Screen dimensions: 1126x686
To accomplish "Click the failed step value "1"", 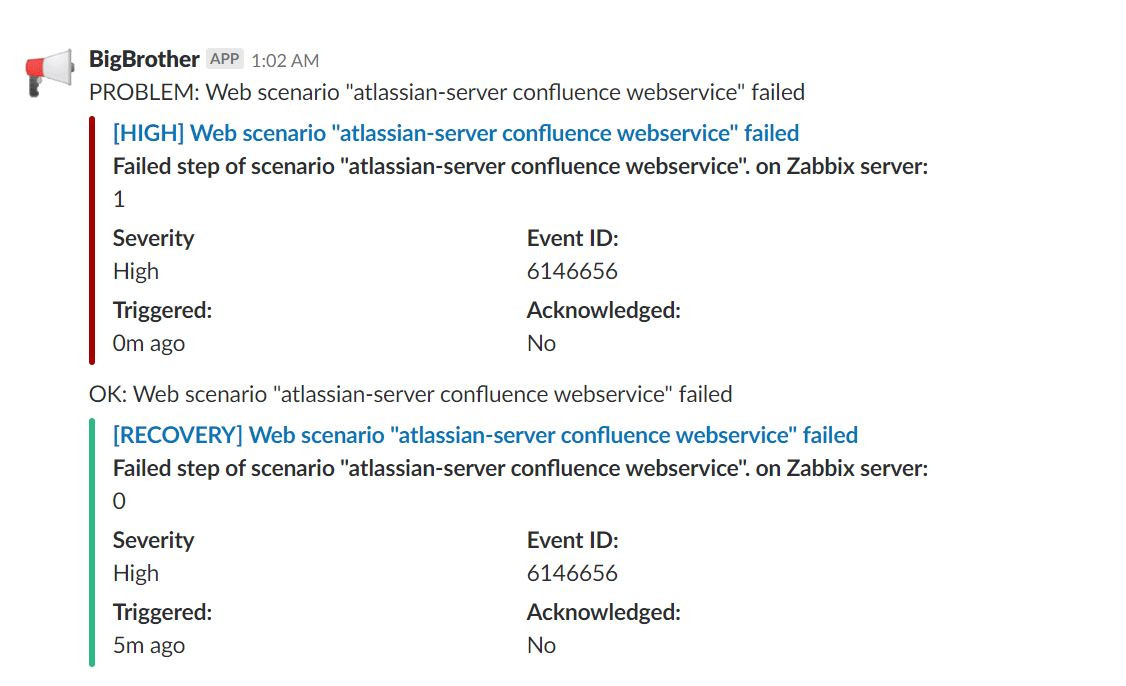I will [119, 199].
